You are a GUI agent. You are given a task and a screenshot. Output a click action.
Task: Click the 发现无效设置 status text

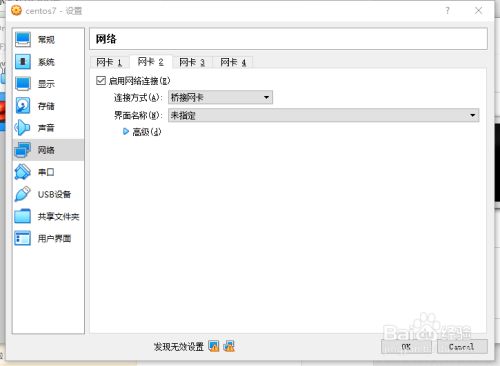tap(179, 347)
